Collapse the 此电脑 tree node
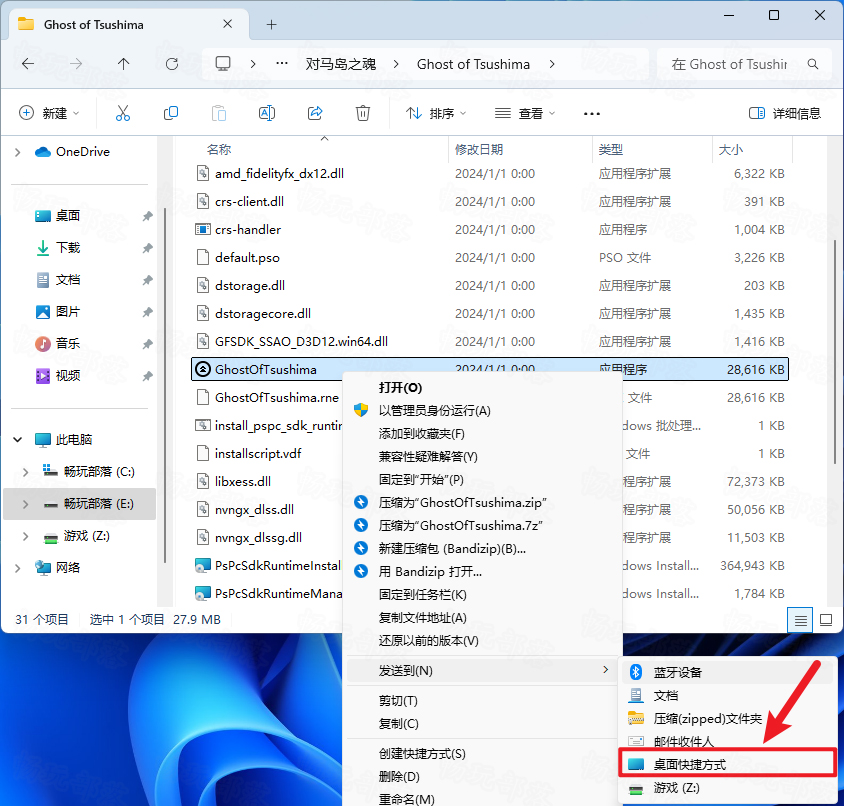Viewport: 844px width, 806px height. pos(18,440)
